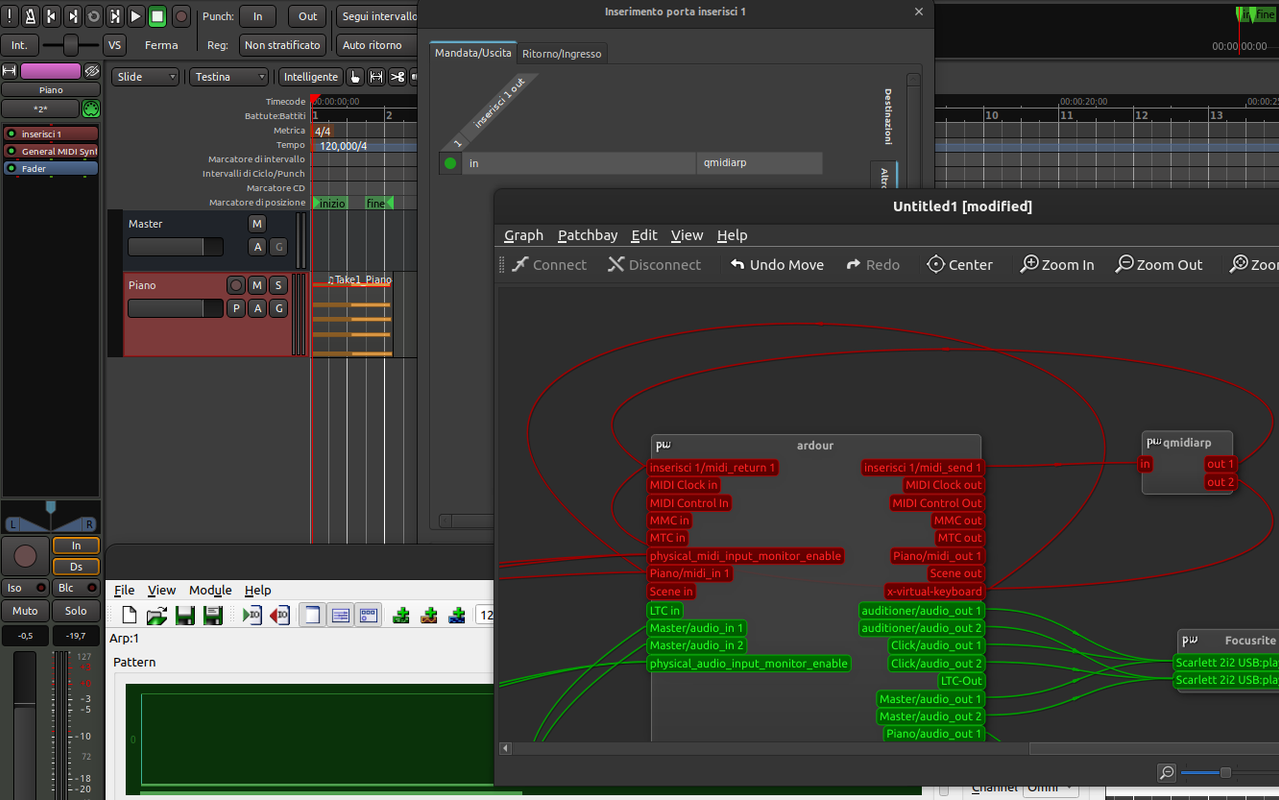Open the Edit menu in patchbay window
Viewport: 1279px width, 800px height.
[x=644, y=235]
